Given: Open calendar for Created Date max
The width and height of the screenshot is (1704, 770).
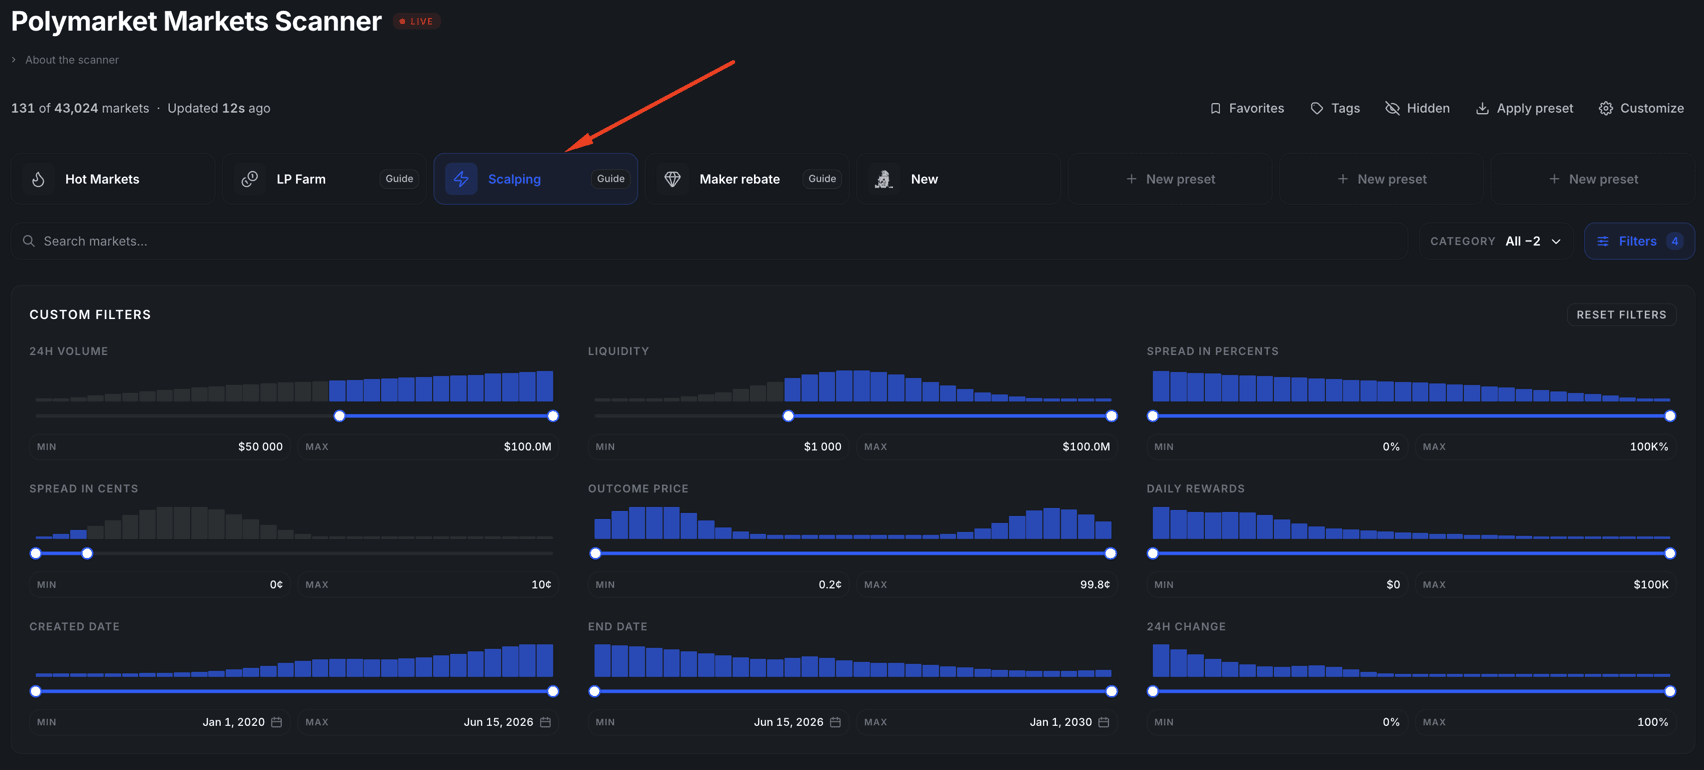Looking at the screenshot, I should (x=546, y=722).
